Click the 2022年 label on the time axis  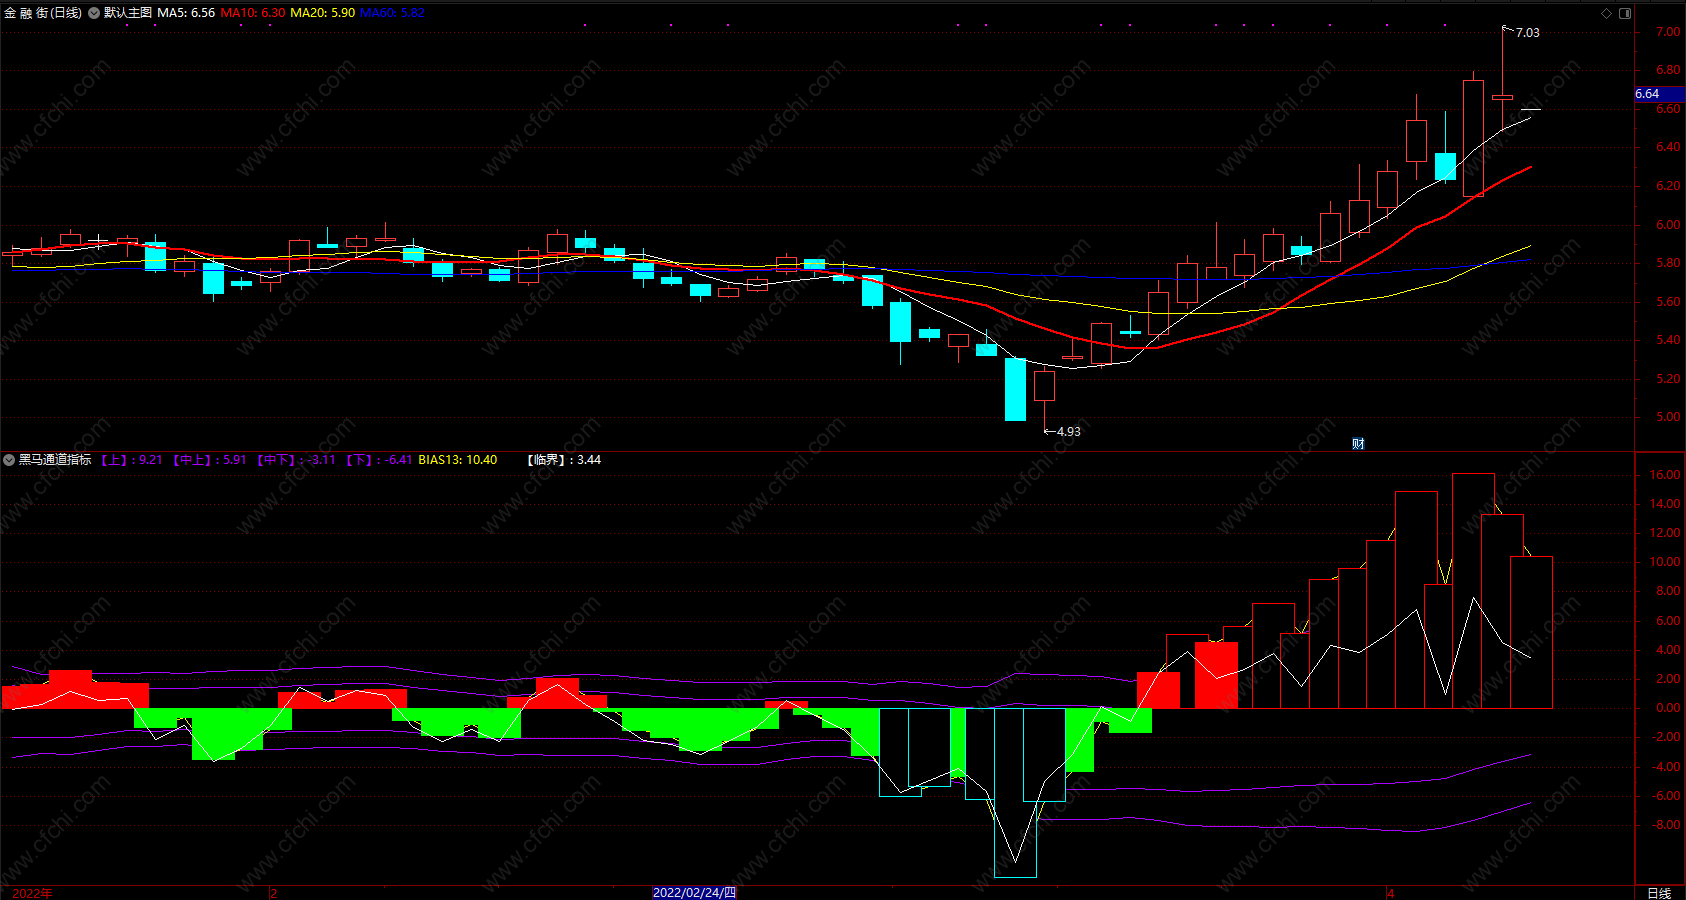32,893
